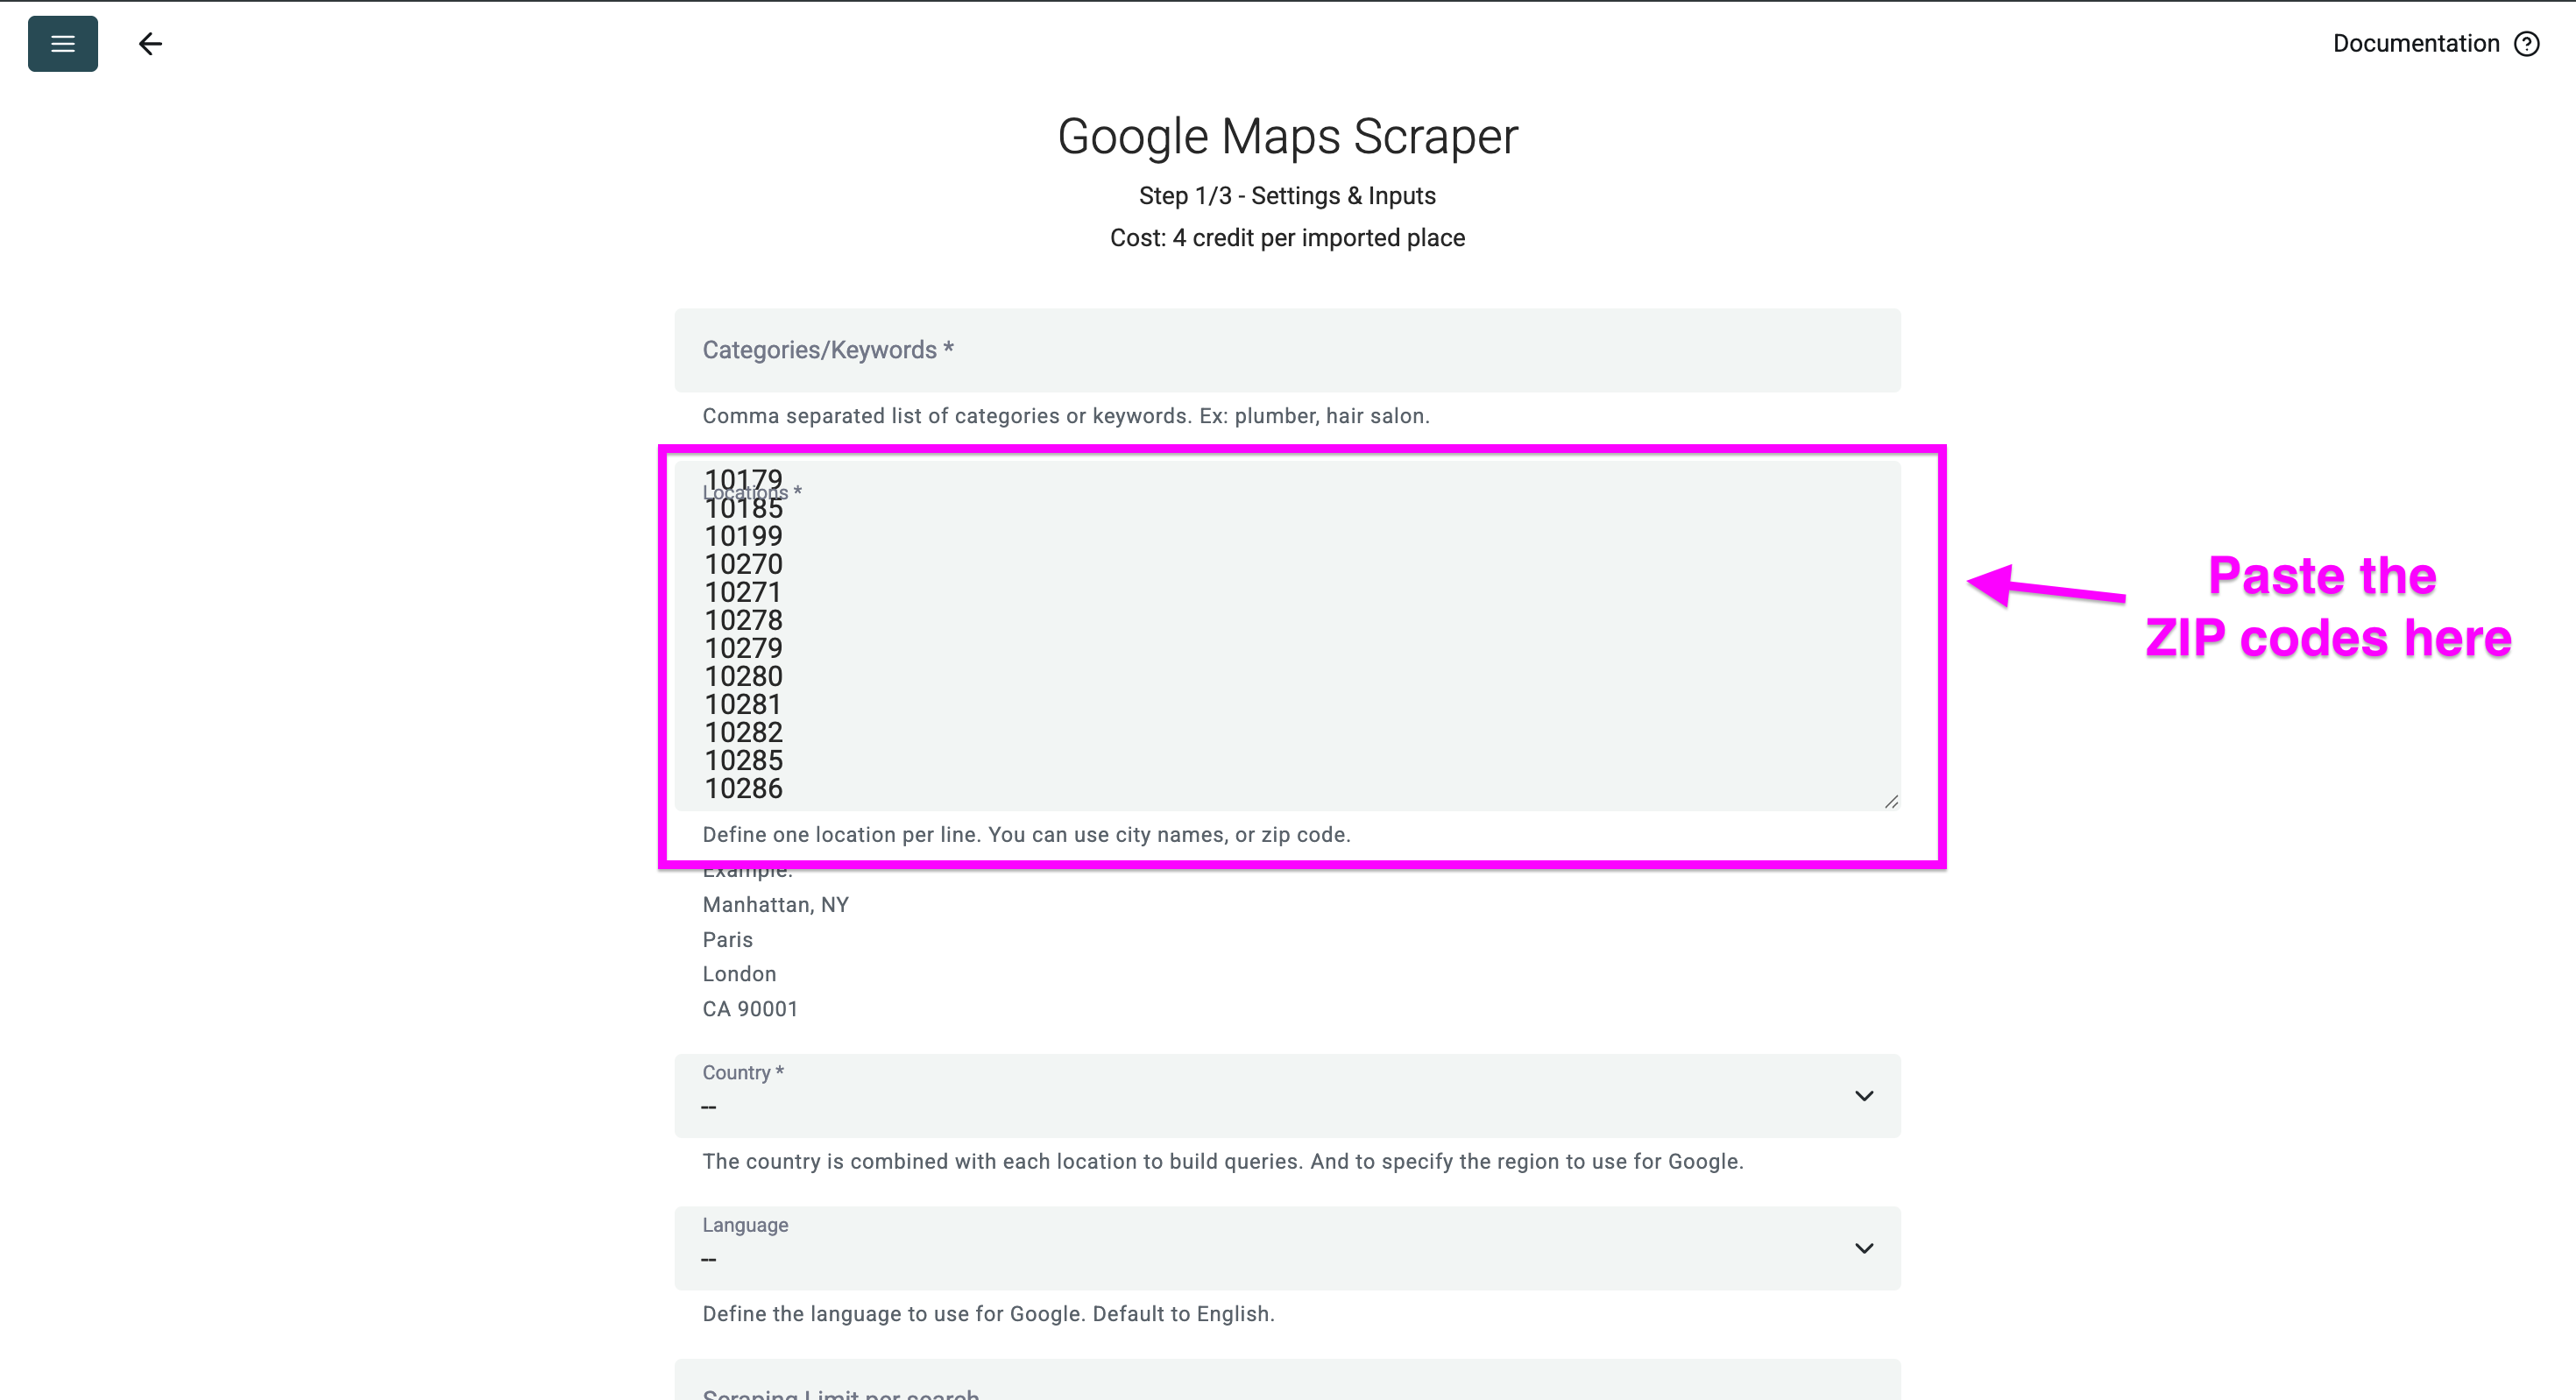
Task: Click zip code 10271 in Locations
Action: (743, 593)
